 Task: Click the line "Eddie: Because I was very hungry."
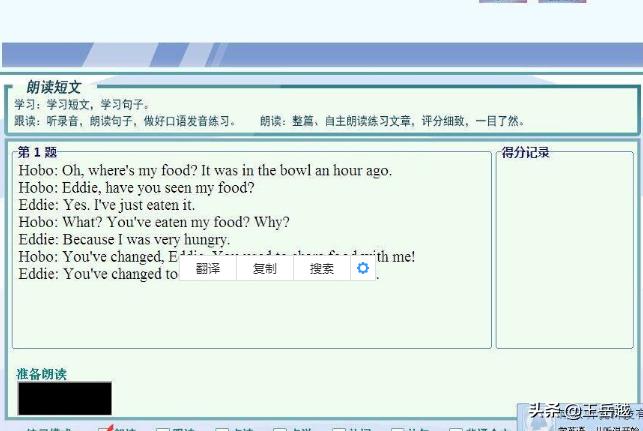[124, 239]
